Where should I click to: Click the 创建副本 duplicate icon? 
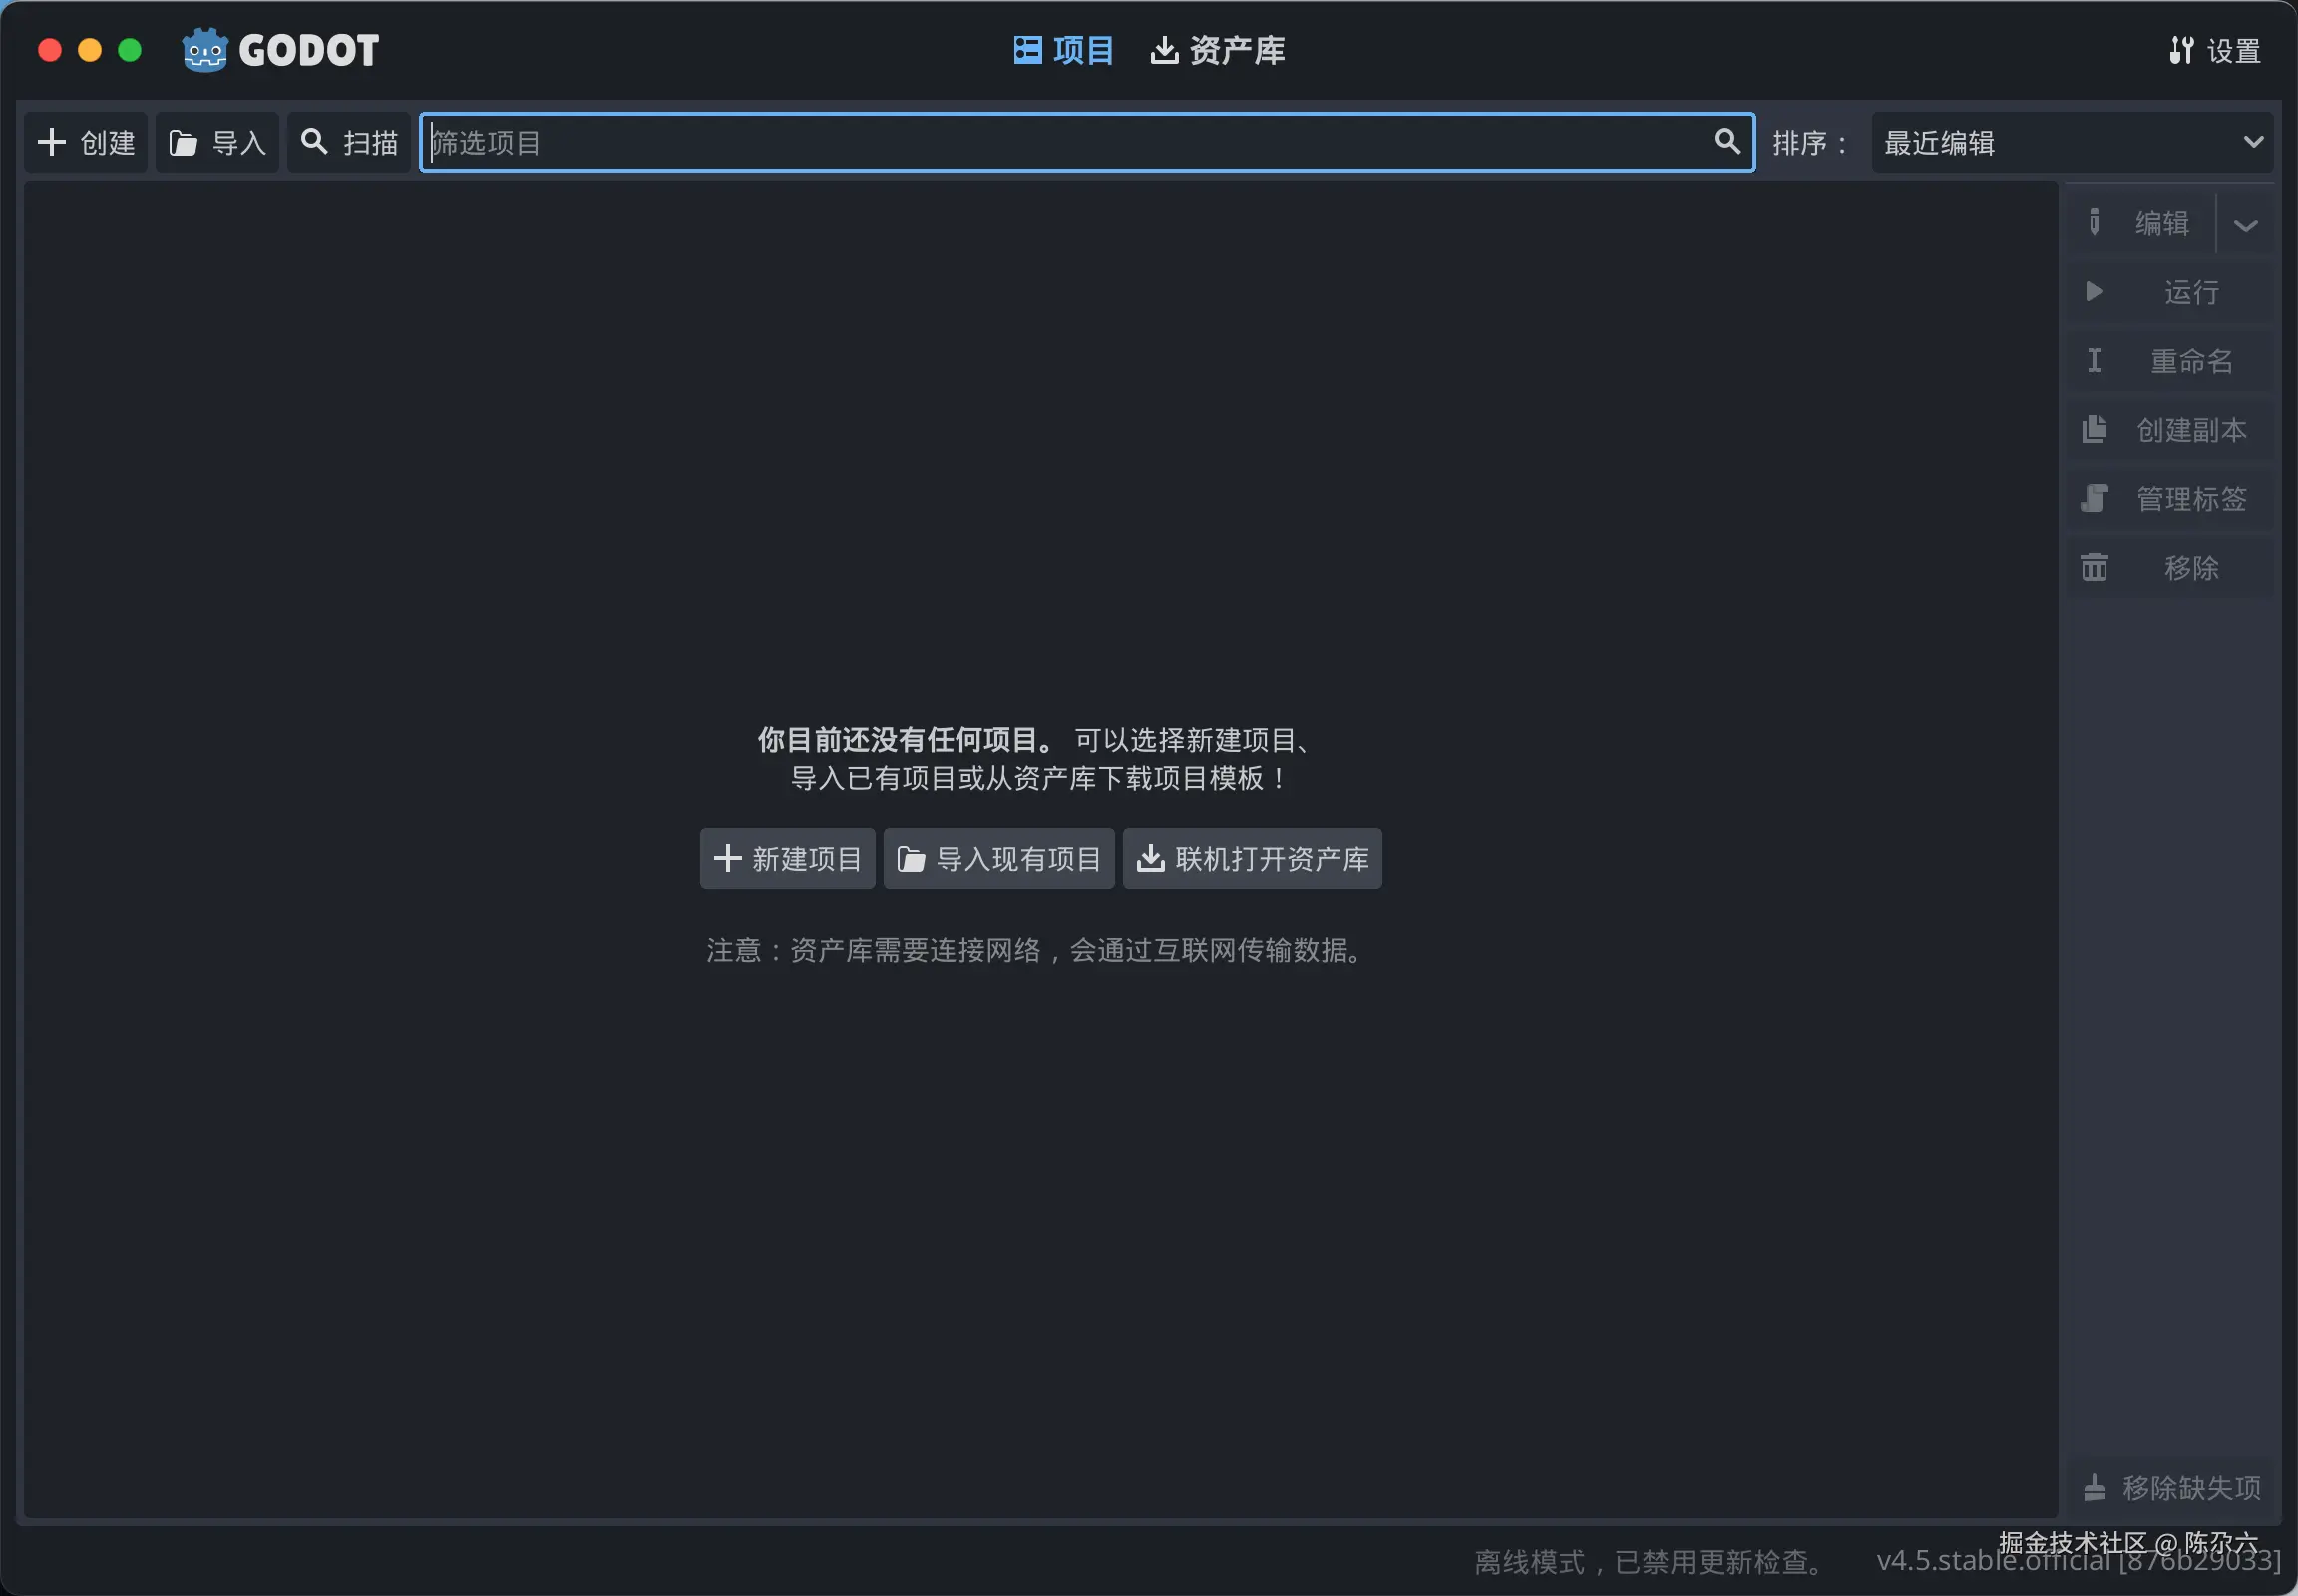click(x=2095, y=429)
